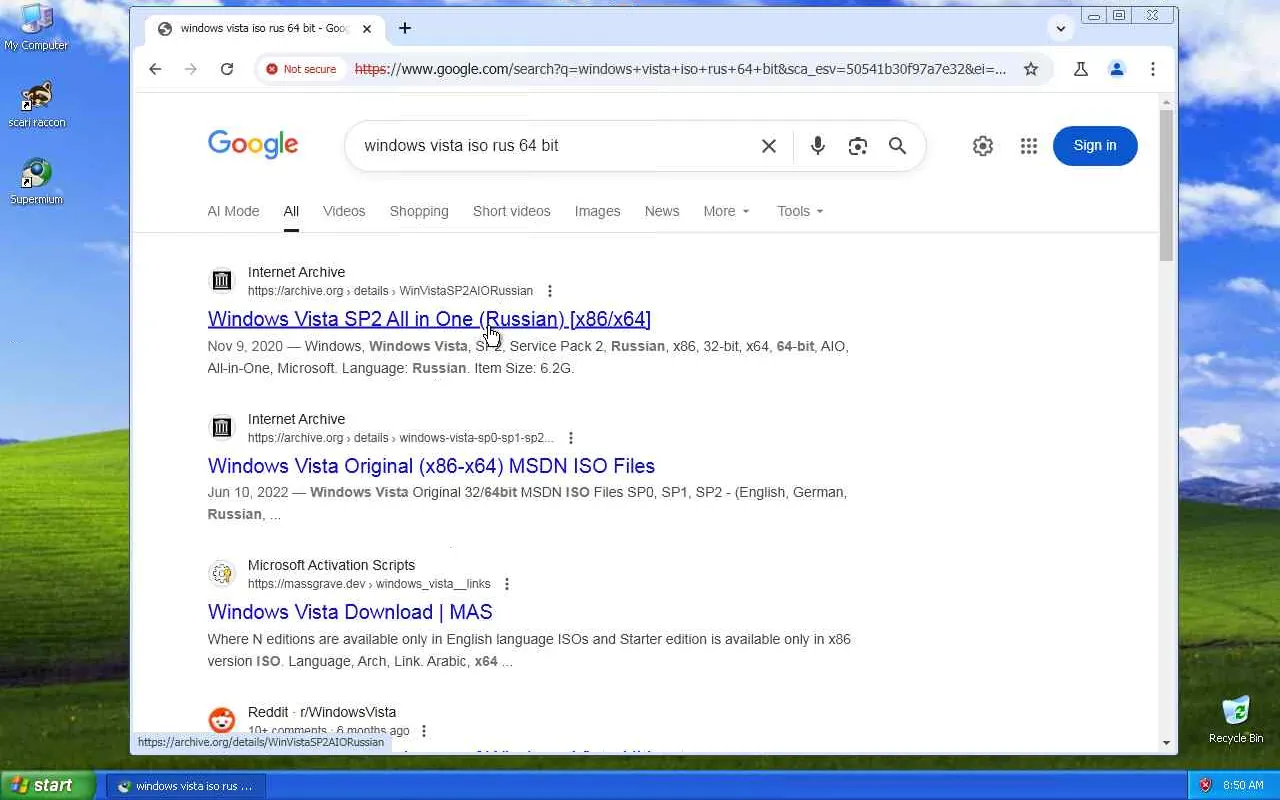The image size is (1280, 800).
Task: Clear the search box with the X
Action: [769, 146]
